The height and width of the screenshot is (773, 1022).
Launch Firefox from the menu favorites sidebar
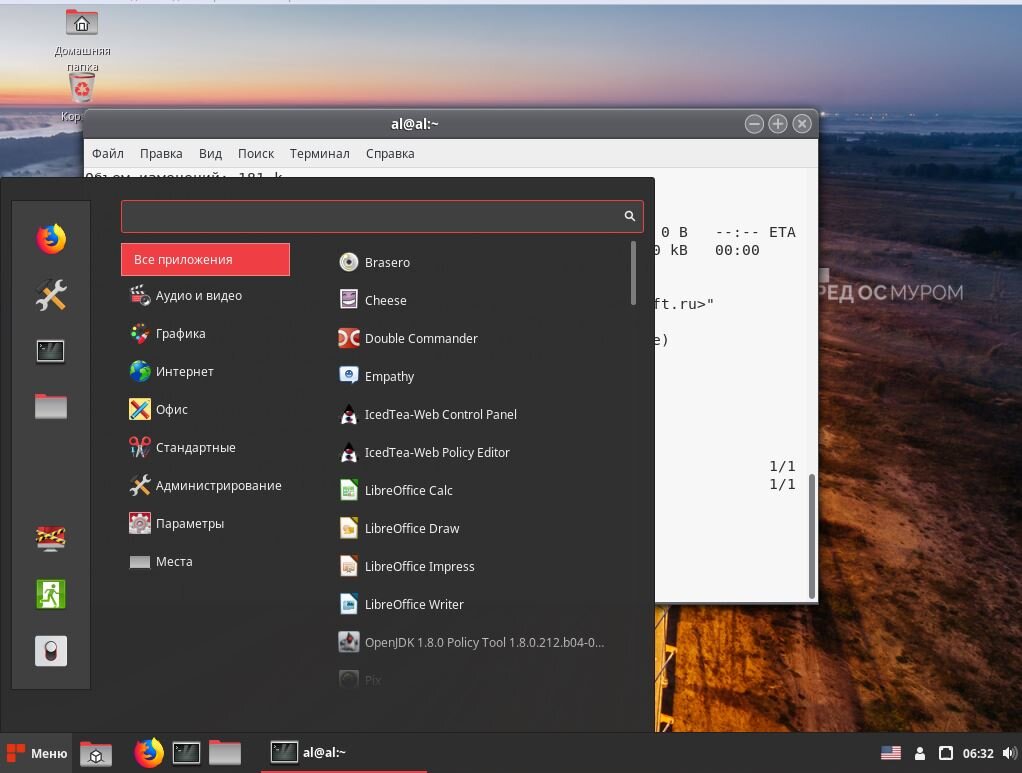[x=51, y=239]
